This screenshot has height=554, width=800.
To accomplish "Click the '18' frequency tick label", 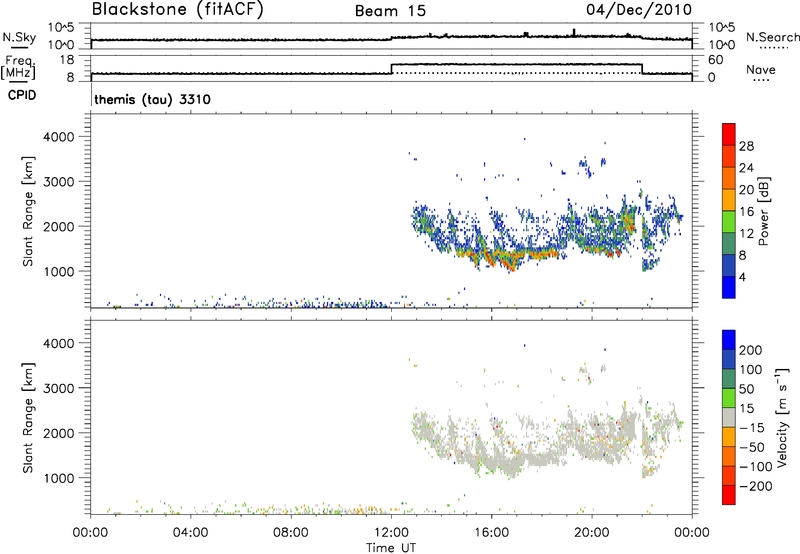I will pos(67,60).
